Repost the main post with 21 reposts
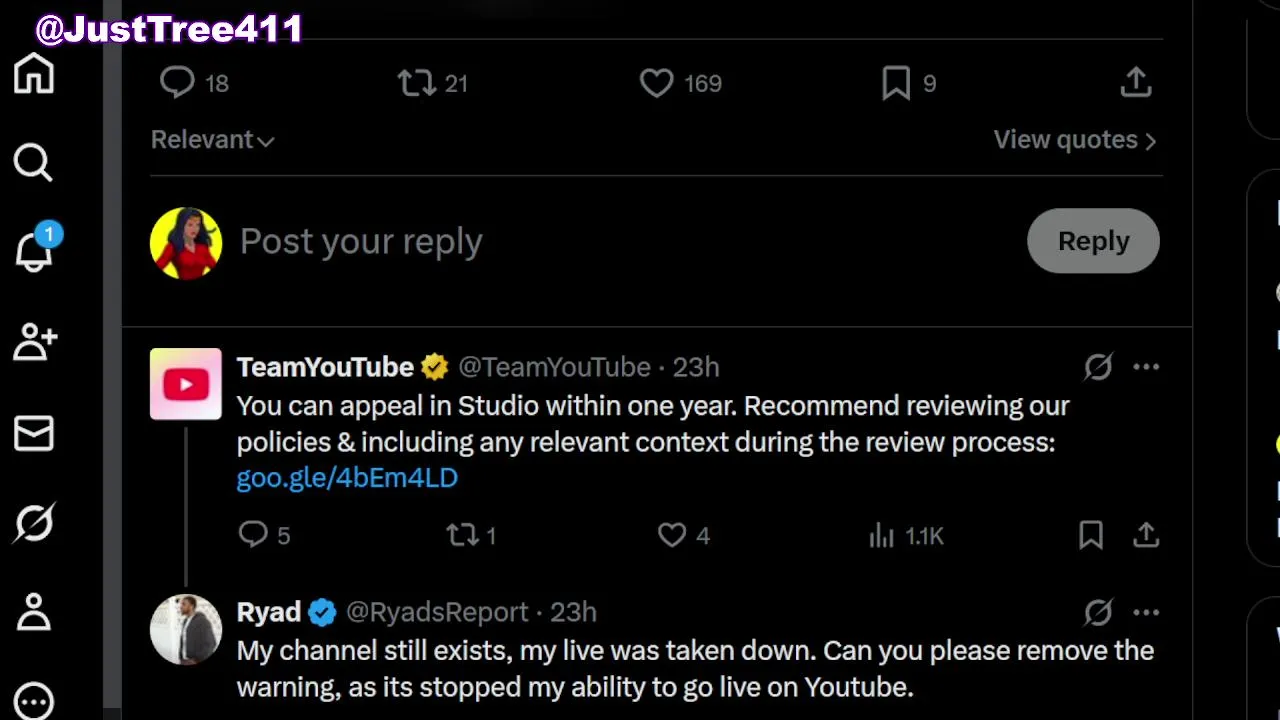The height and width of the screenshot is (720, 1280). [x=416, y=83]
